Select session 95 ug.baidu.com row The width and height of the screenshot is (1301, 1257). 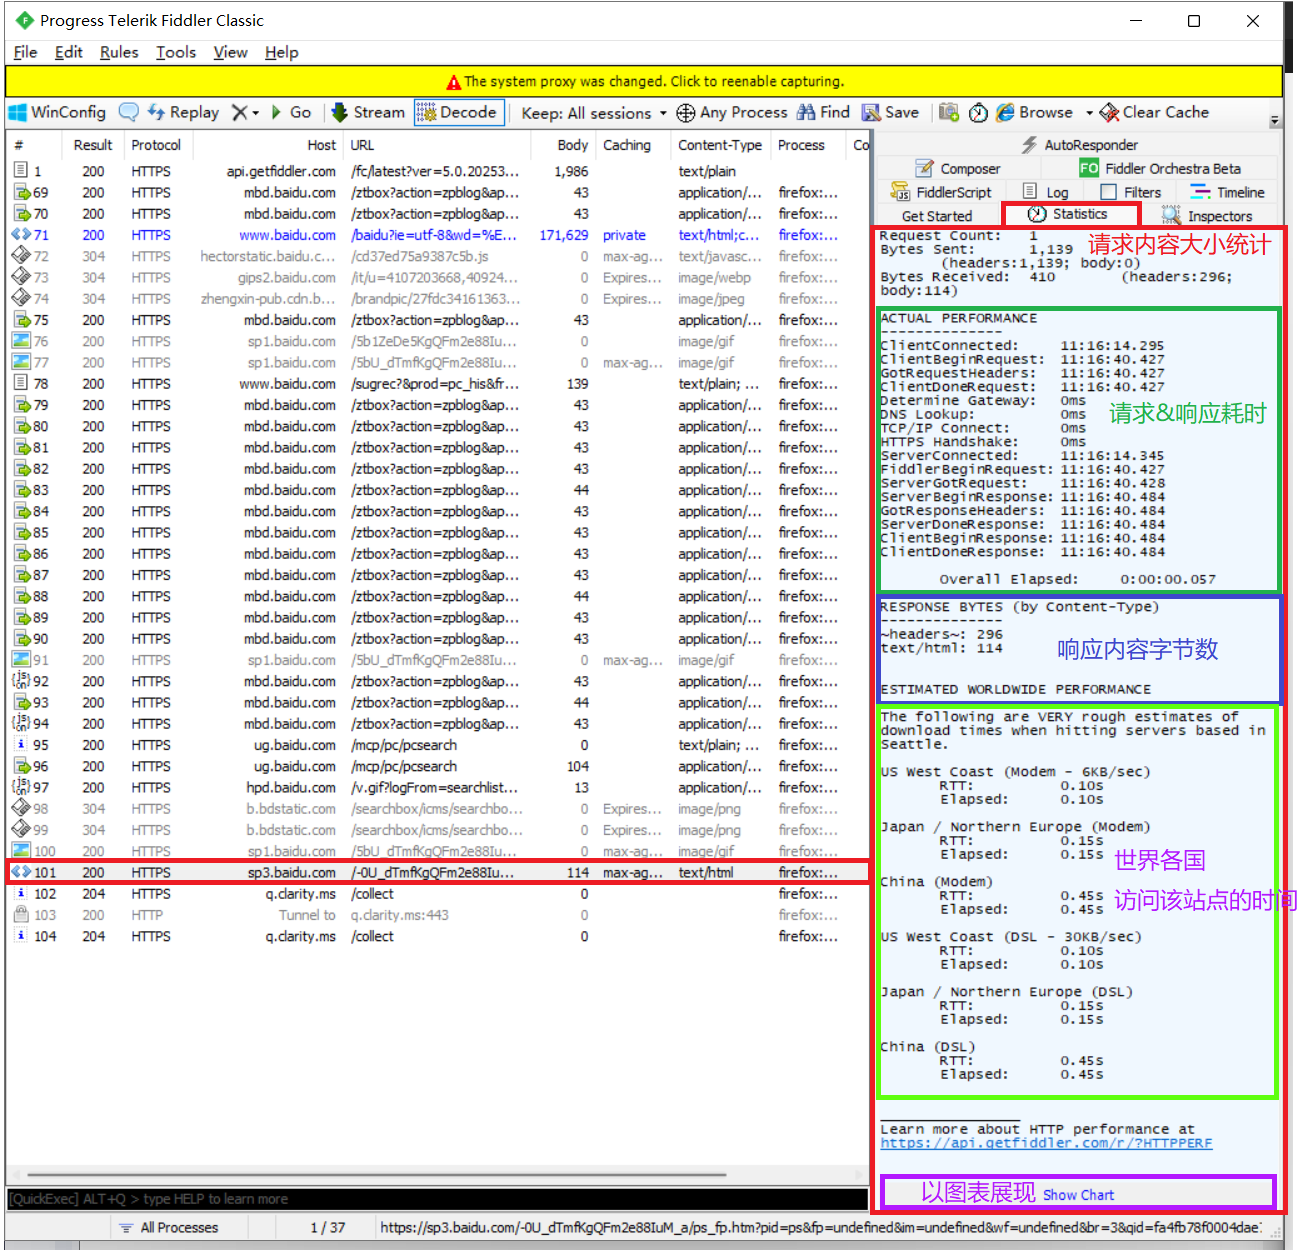coord(437,745)
